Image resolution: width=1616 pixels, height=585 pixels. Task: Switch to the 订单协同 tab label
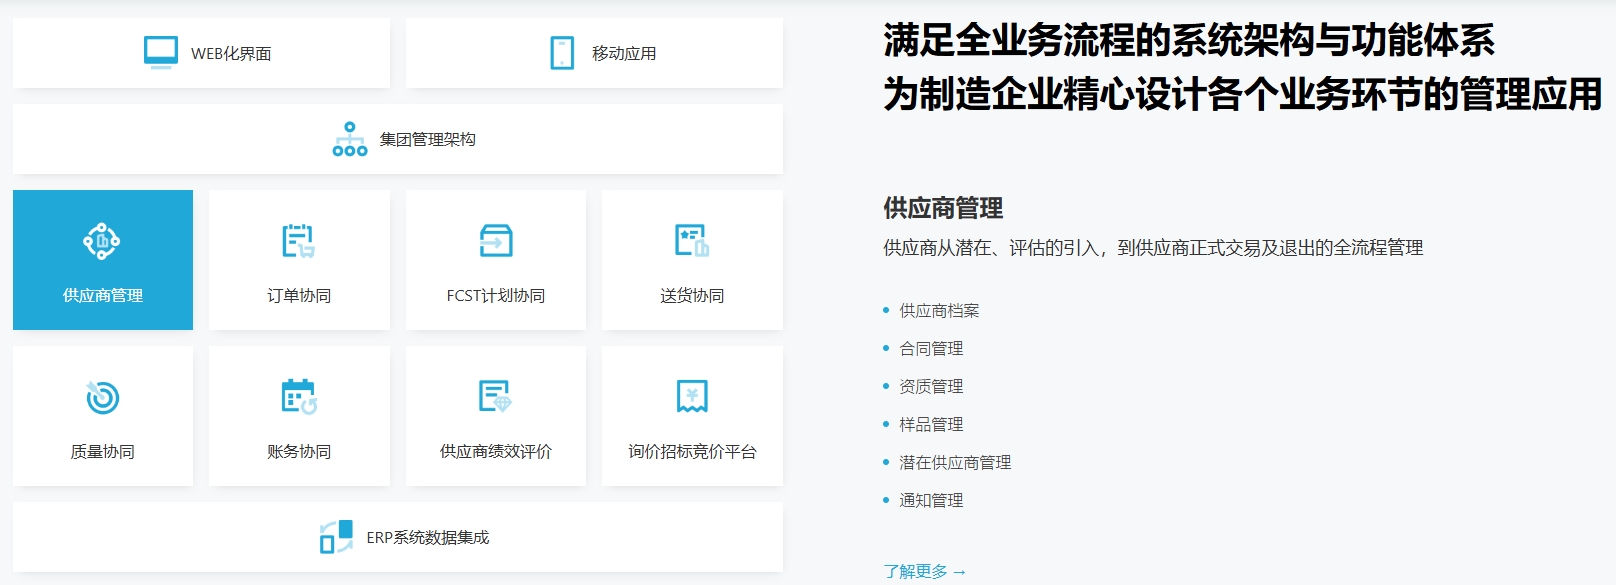tap(299, 296)
